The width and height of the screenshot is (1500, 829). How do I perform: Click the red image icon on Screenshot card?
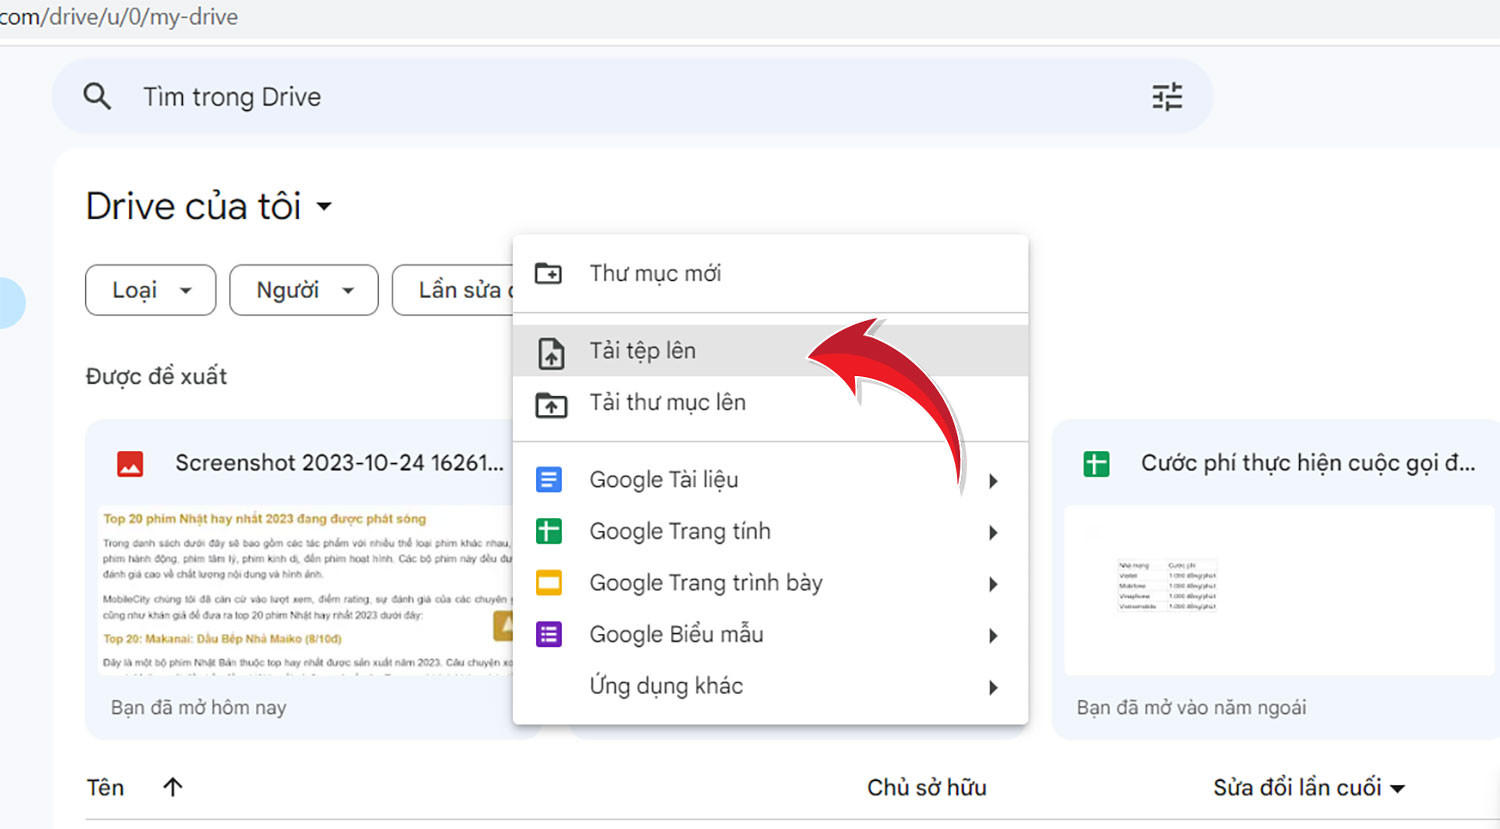coord(130,464)
